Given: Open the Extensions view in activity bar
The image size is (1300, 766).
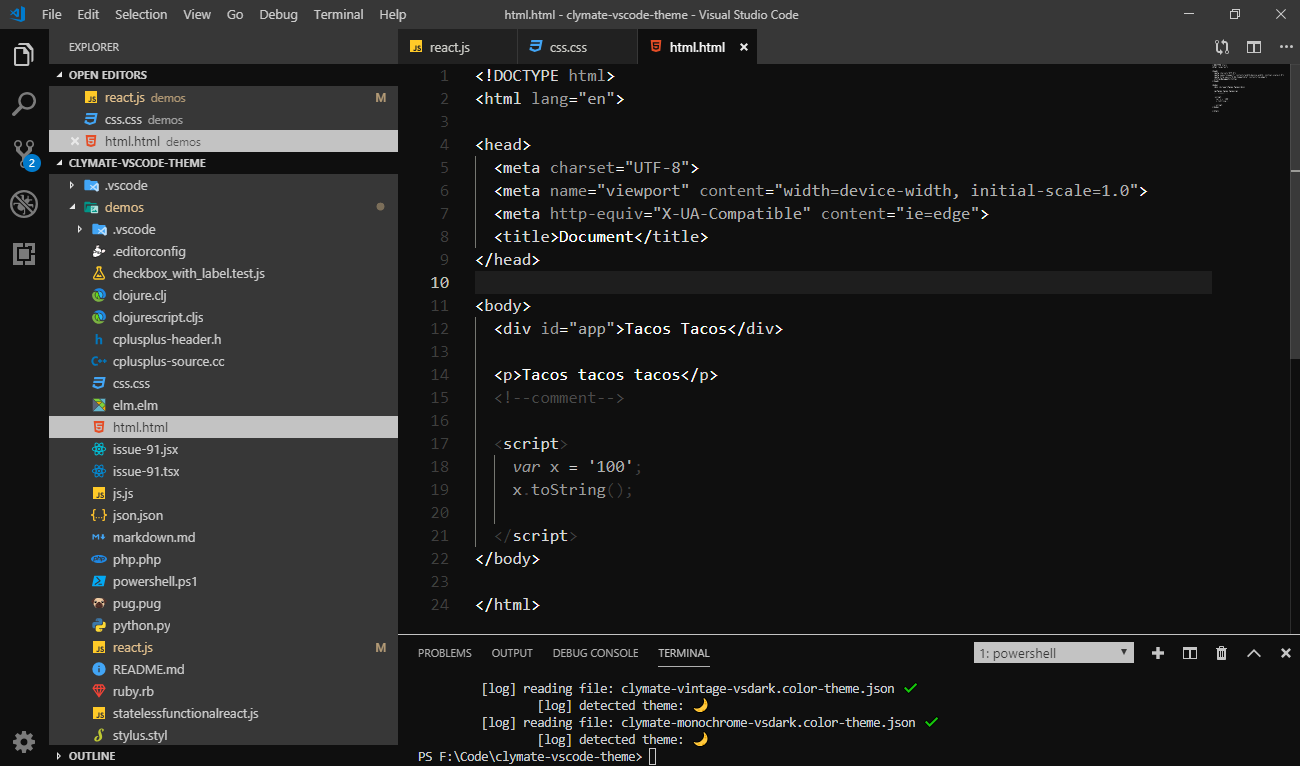Looking at the screenshot, I should pyautogui.click(x=24, y=253).
